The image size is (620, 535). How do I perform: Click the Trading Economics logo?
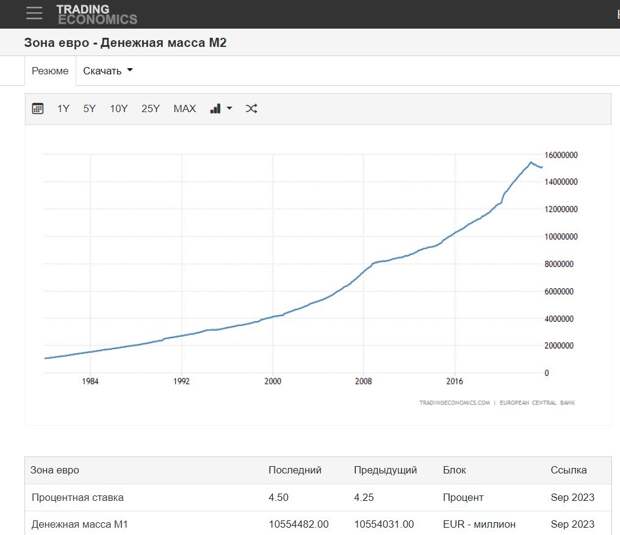96,13
